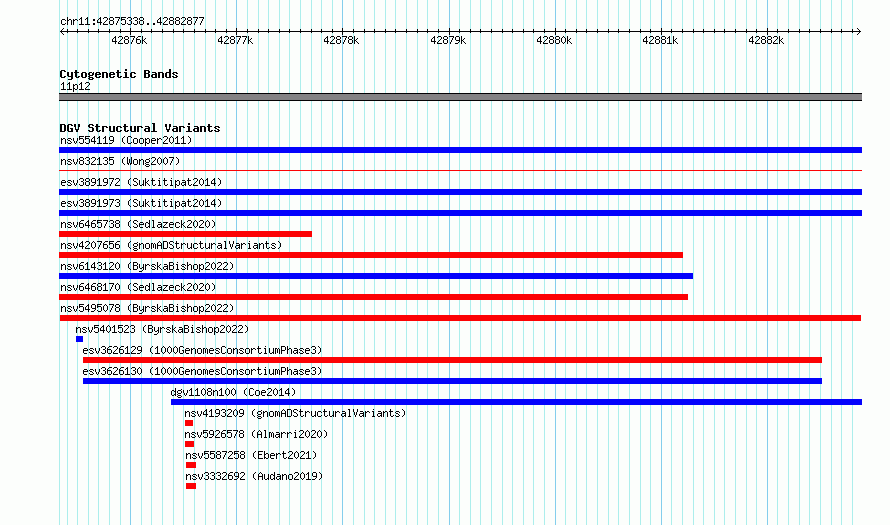Click the red bar of nsv6468170
Screen dimensions: 890x525
373,297
